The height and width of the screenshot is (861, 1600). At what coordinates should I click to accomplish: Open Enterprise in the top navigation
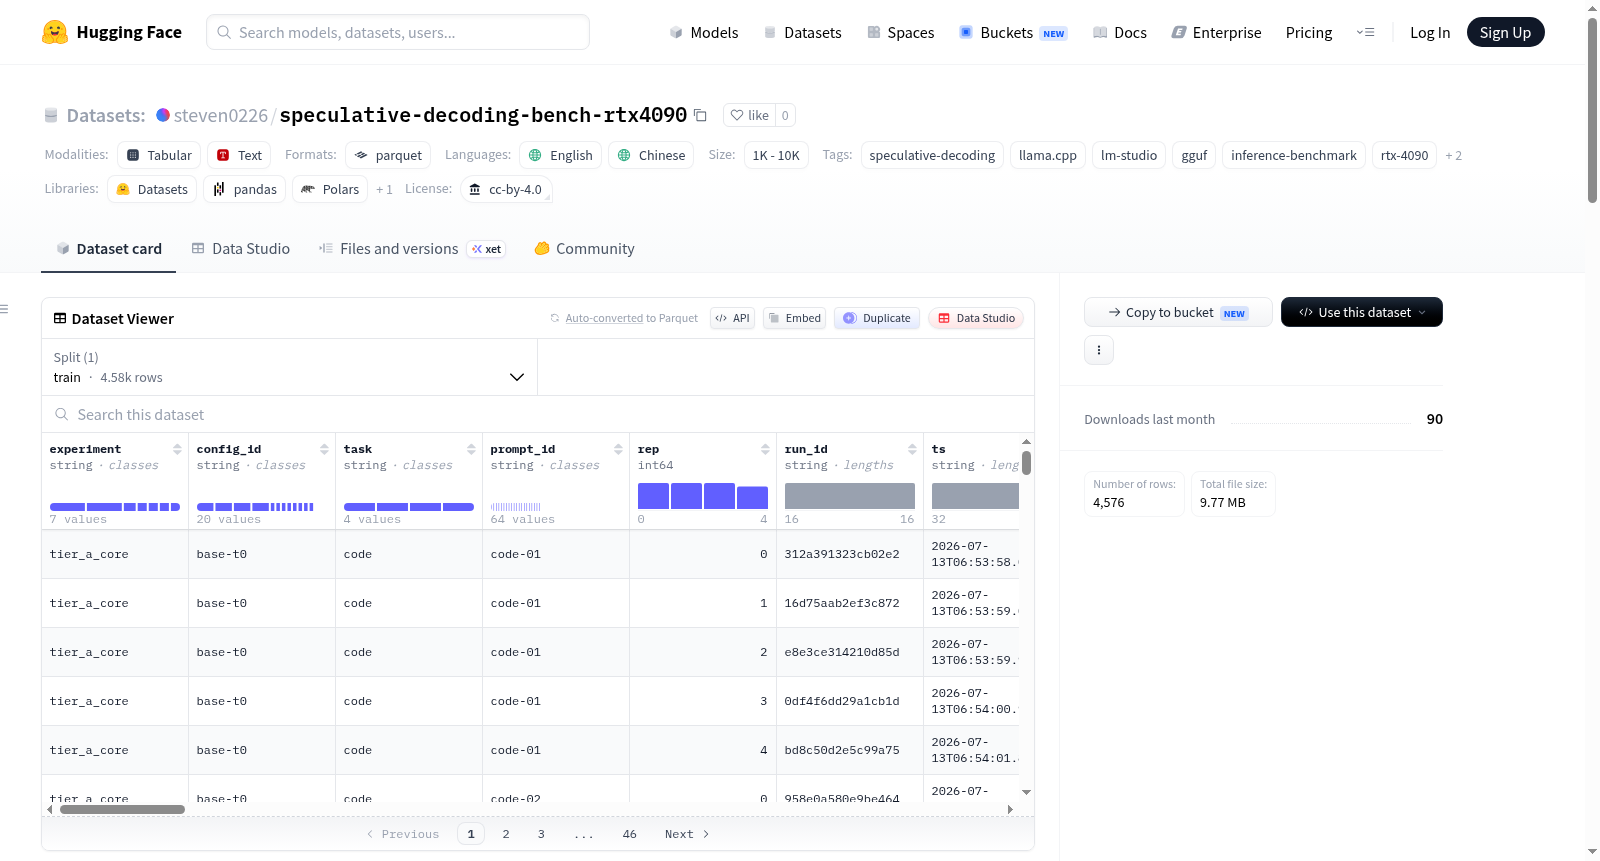pos(1216,32)
